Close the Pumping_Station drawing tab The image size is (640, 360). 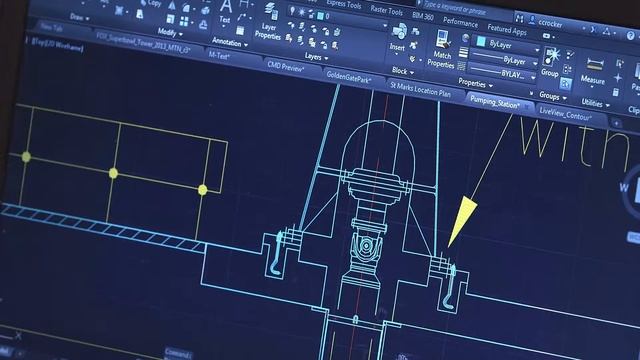(527, 107)
